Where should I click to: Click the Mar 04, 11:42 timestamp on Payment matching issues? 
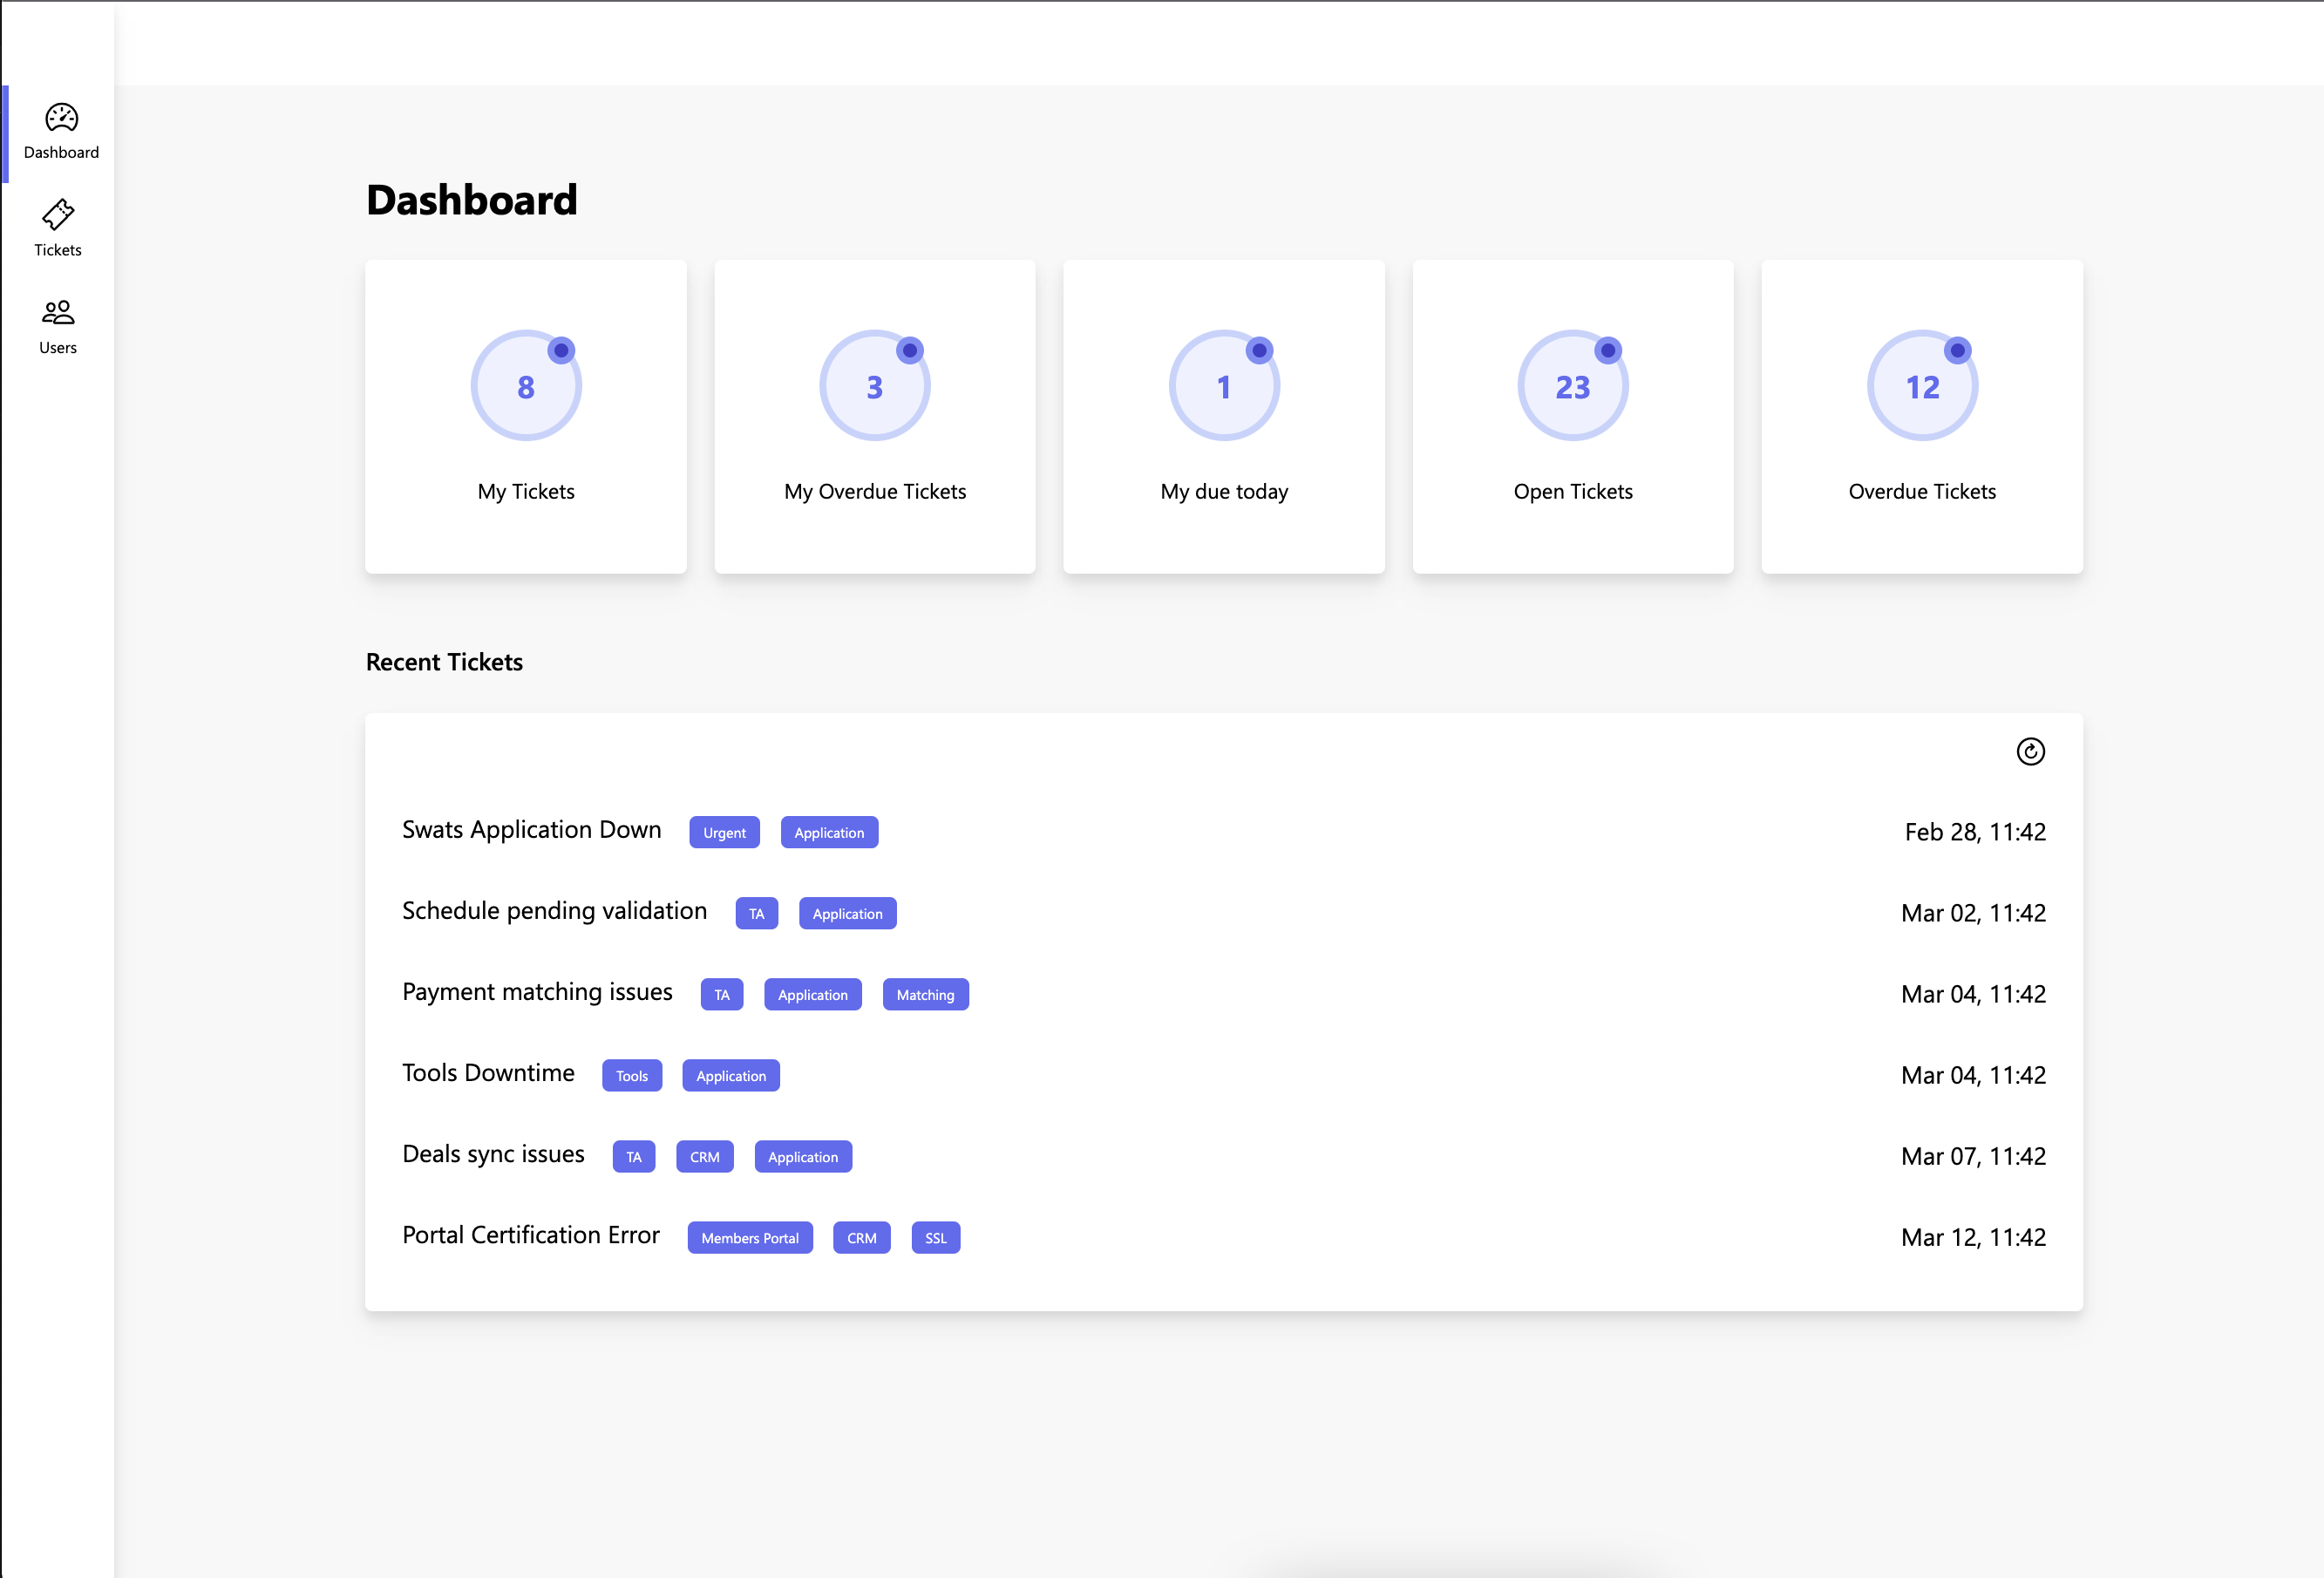(1973, 994)
